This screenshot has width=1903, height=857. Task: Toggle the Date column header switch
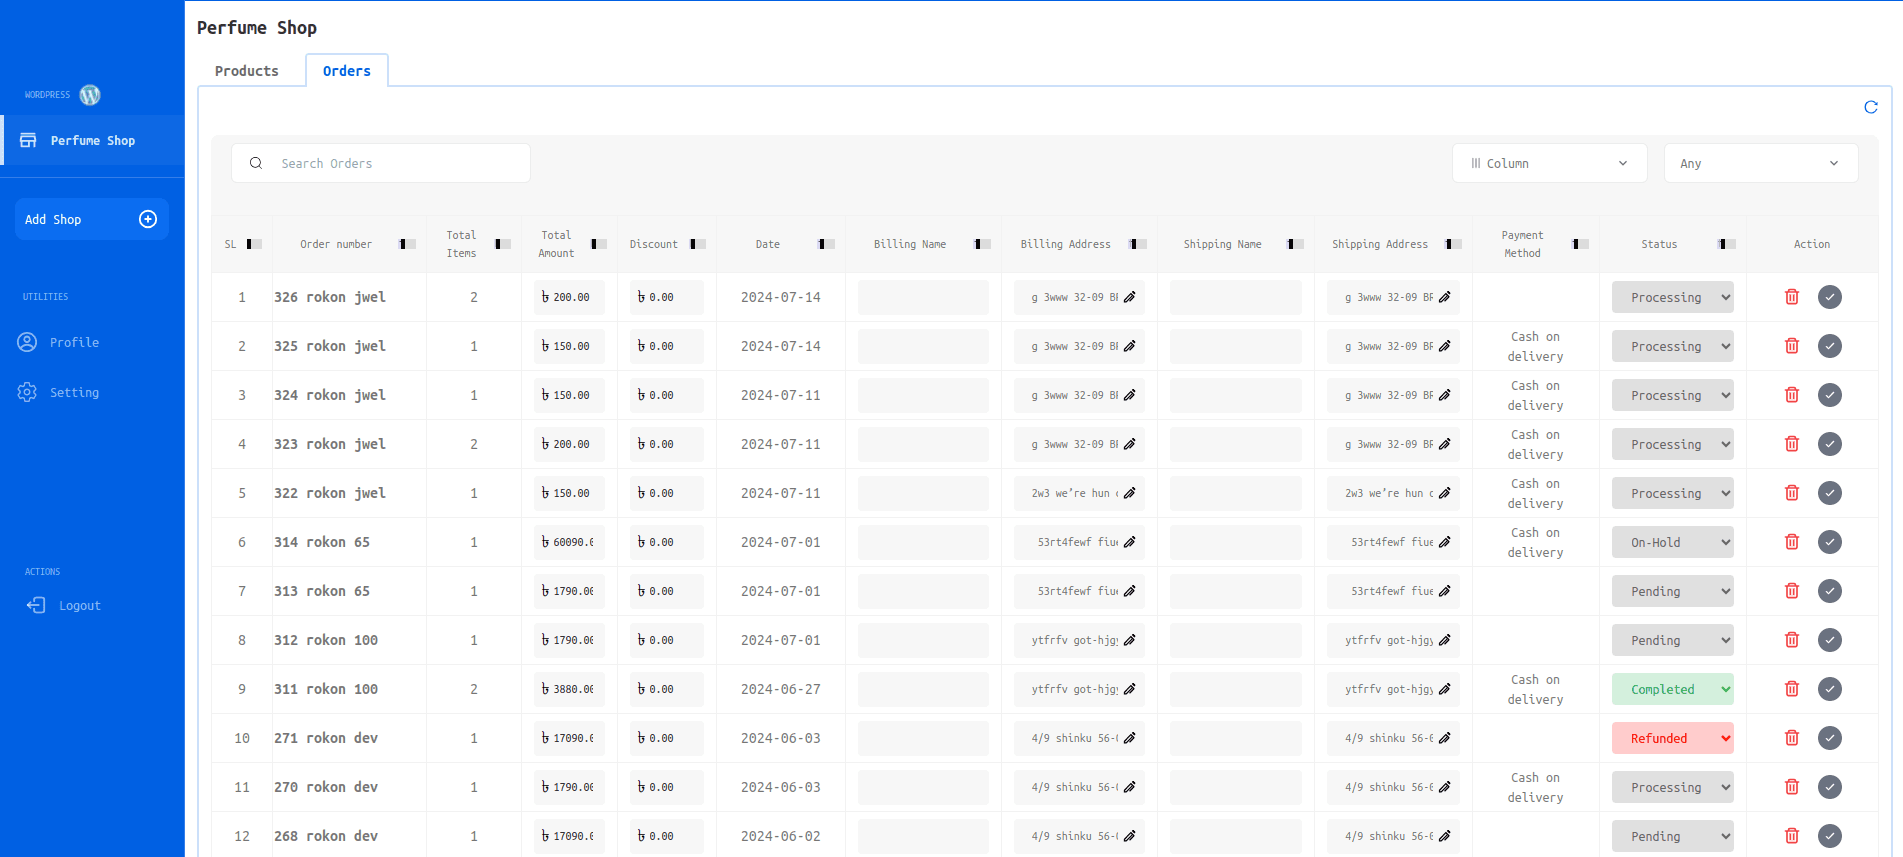(826, 244)
